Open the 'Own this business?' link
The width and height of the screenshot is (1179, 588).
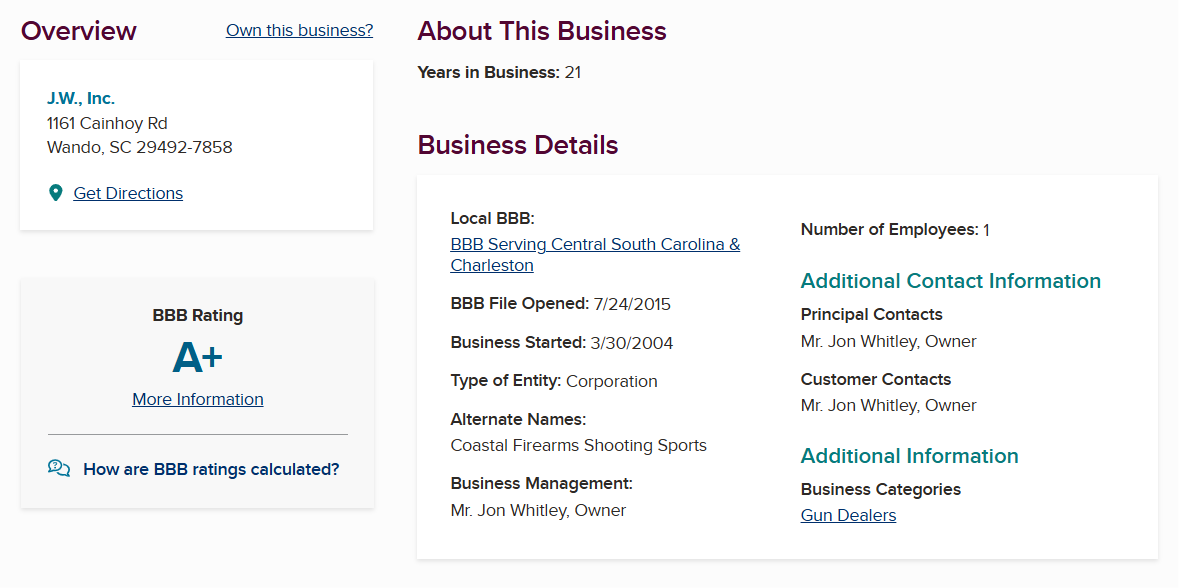[x=299, y=30]
